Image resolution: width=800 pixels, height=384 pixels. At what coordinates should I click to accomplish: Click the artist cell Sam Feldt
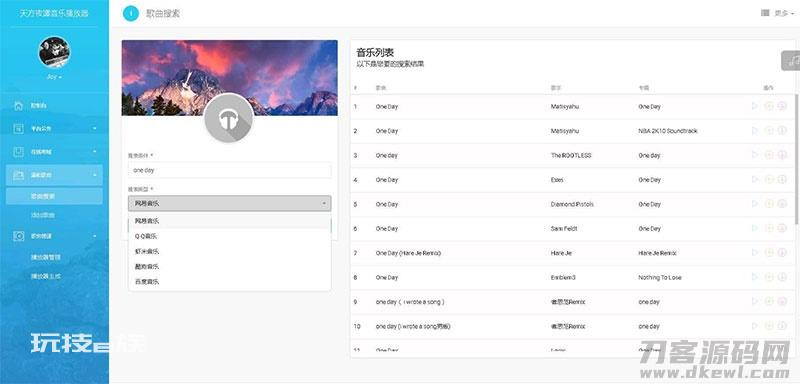(563, 228)
